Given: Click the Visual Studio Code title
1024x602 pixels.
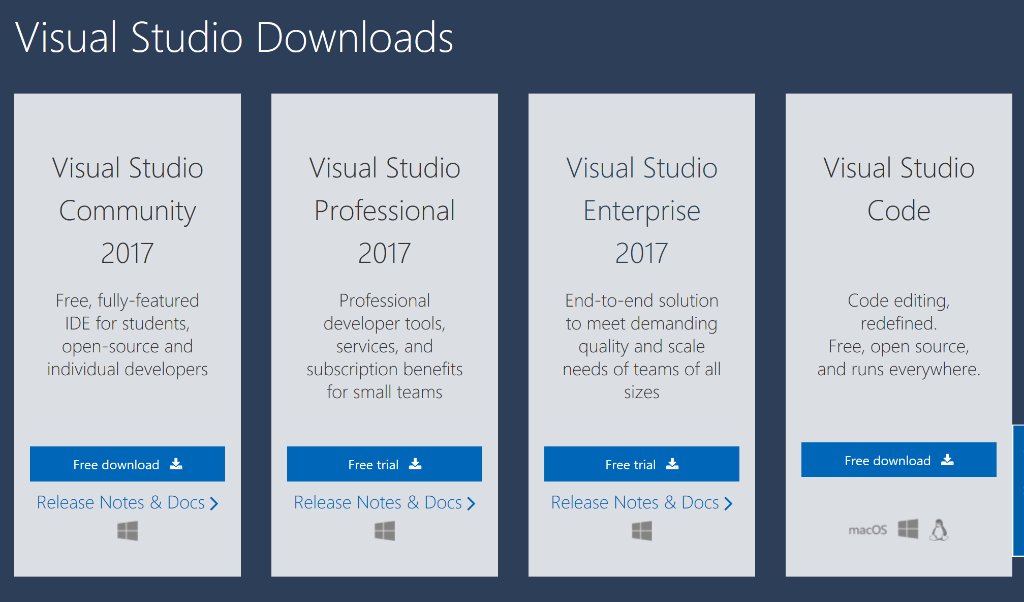Looking at the screenshot, I should pyautogui.click(x=899, y=189).
